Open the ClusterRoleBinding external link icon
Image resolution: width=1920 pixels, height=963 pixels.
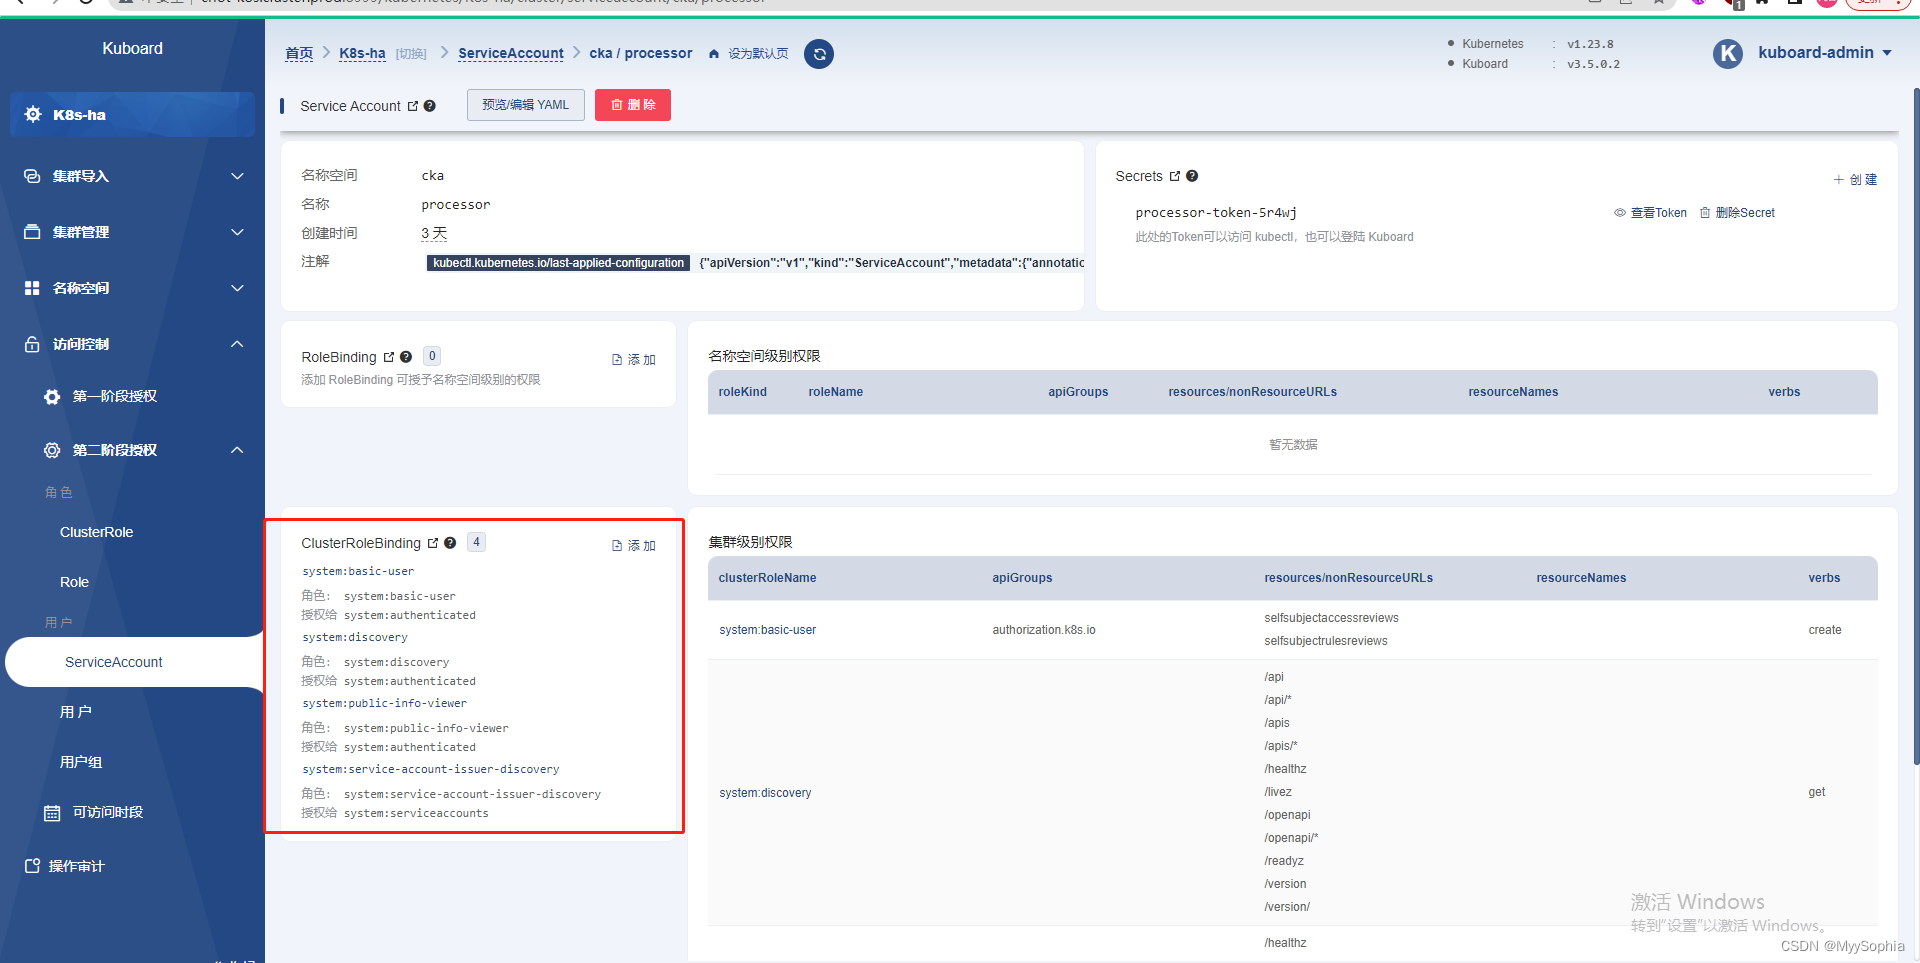pyautogui.click(x=433, y=543)
